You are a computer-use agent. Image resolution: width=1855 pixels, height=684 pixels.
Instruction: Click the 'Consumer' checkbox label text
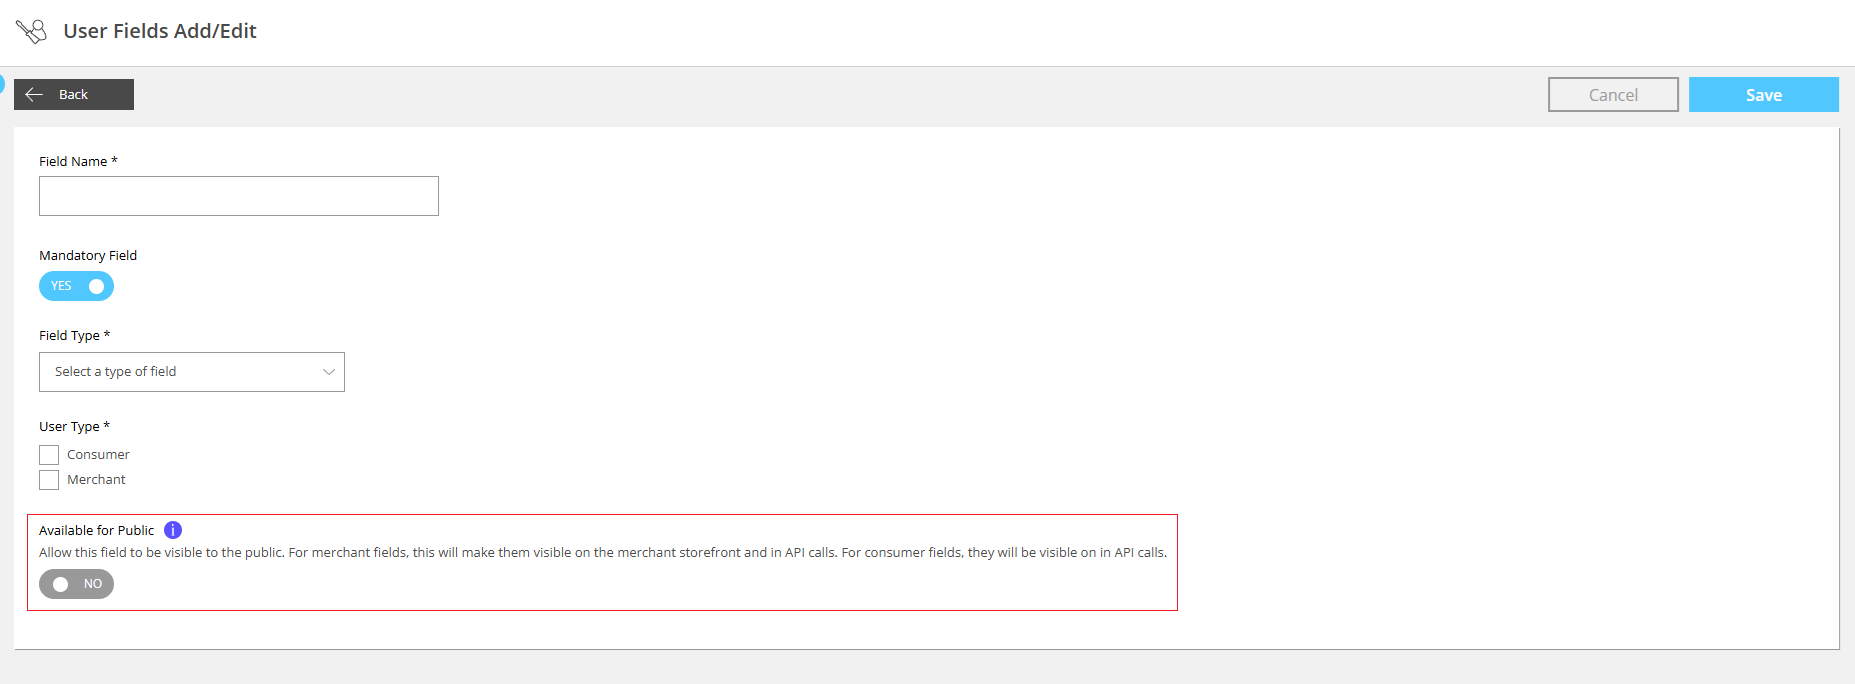tap(98, 455)
